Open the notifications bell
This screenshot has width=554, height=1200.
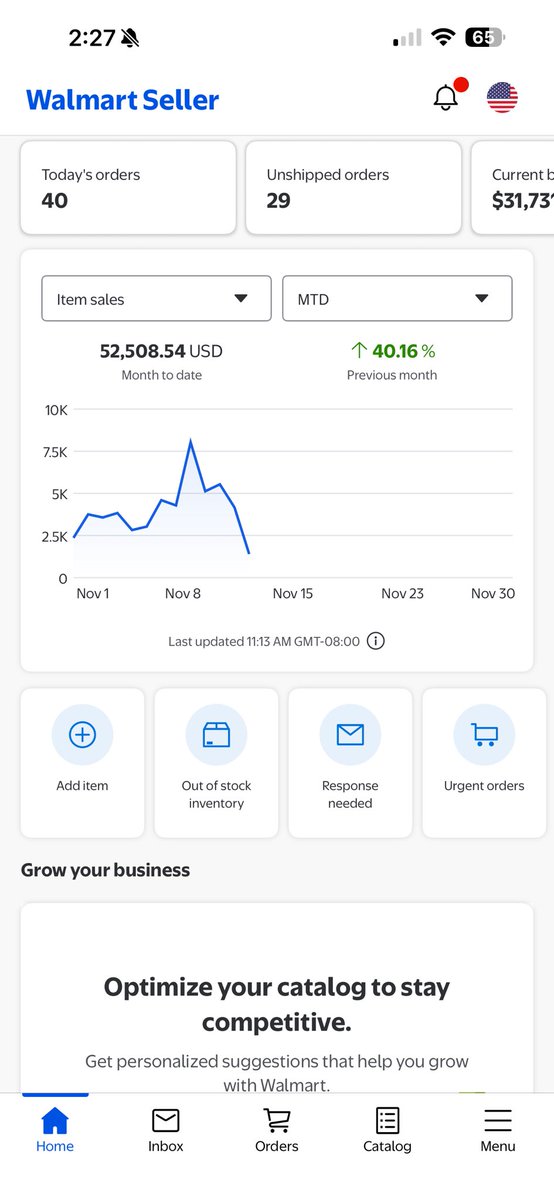pos(446,98)
